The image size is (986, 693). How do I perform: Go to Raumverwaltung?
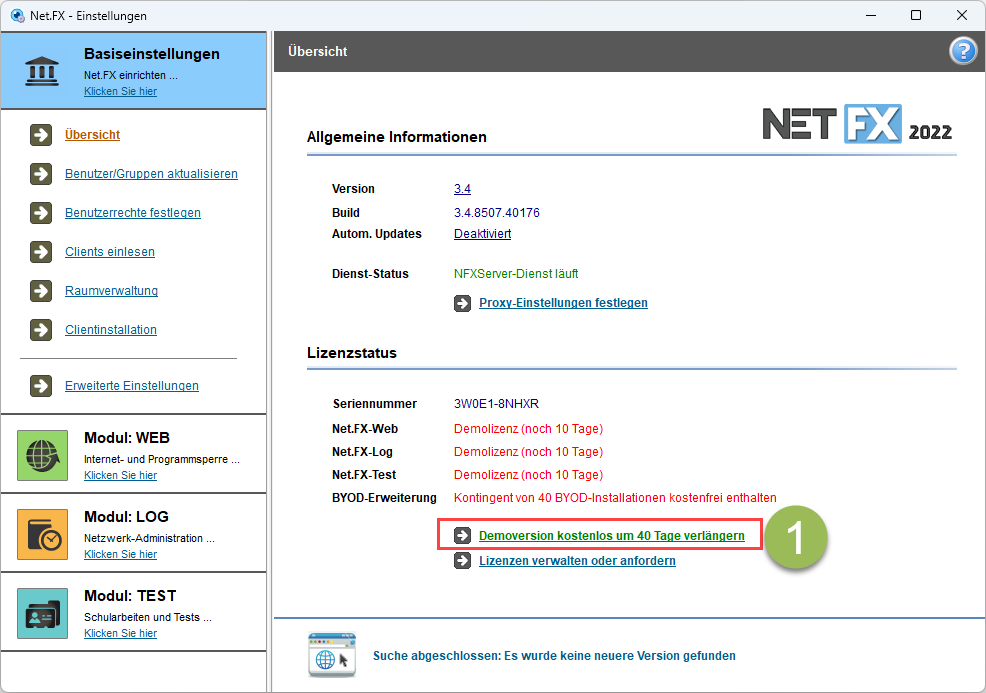pos(111,291)
